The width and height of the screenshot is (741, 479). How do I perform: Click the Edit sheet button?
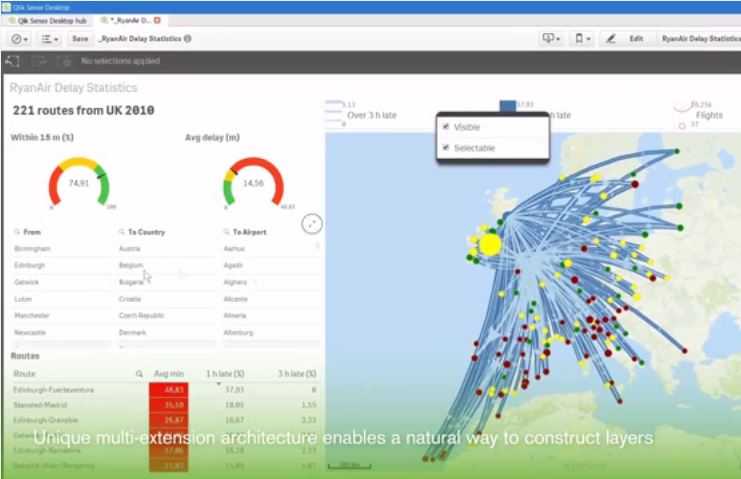point(635,38)
